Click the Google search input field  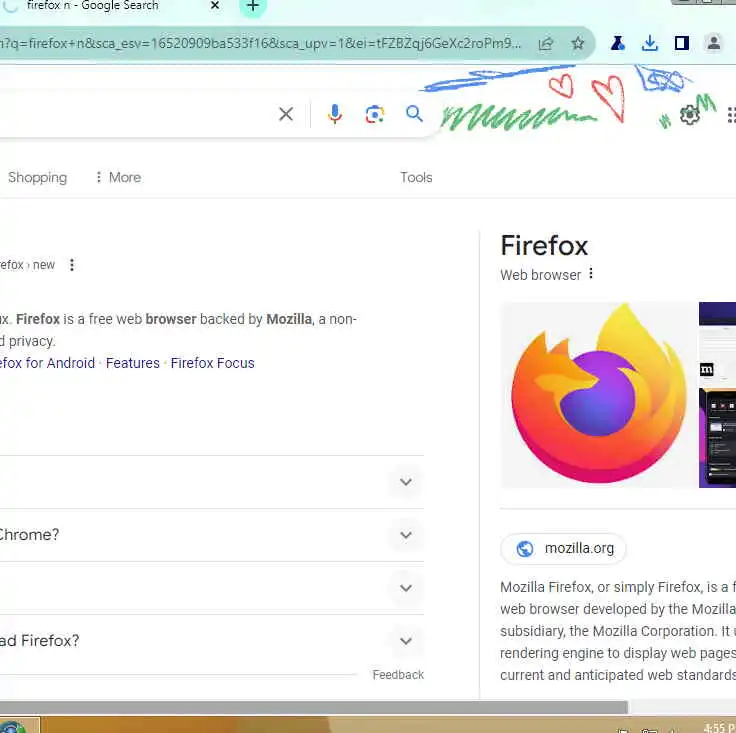136,114
